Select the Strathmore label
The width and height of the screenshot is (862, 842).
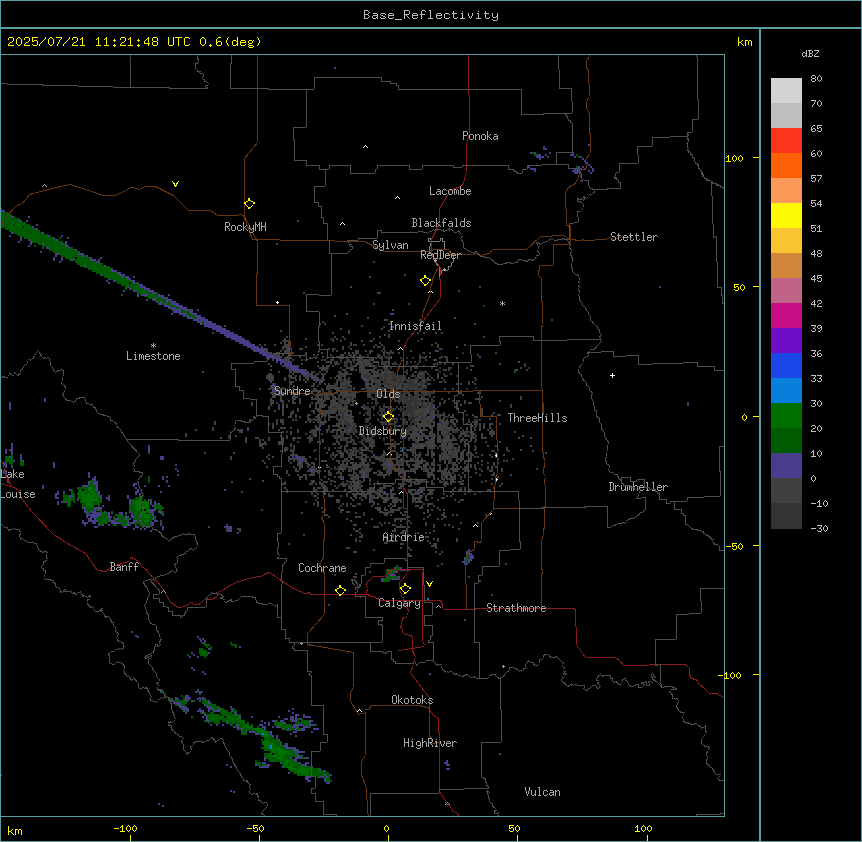coord(516,608)
